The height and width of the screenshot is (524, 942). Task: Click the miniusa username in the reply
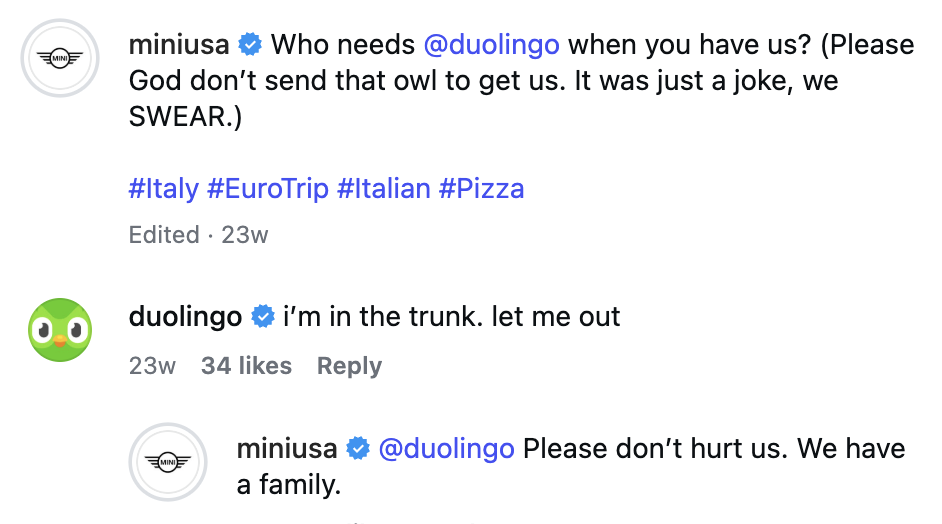coord(287,449)
